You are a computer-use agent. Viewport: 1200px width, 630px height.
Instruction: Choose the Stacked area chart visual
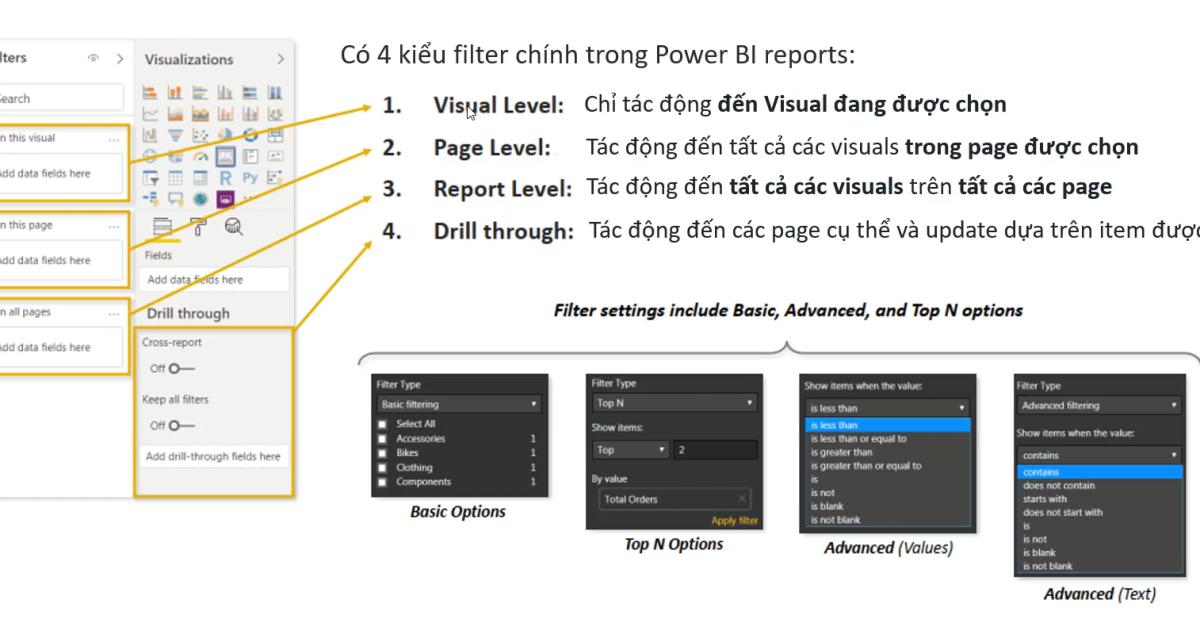point(200,114)
